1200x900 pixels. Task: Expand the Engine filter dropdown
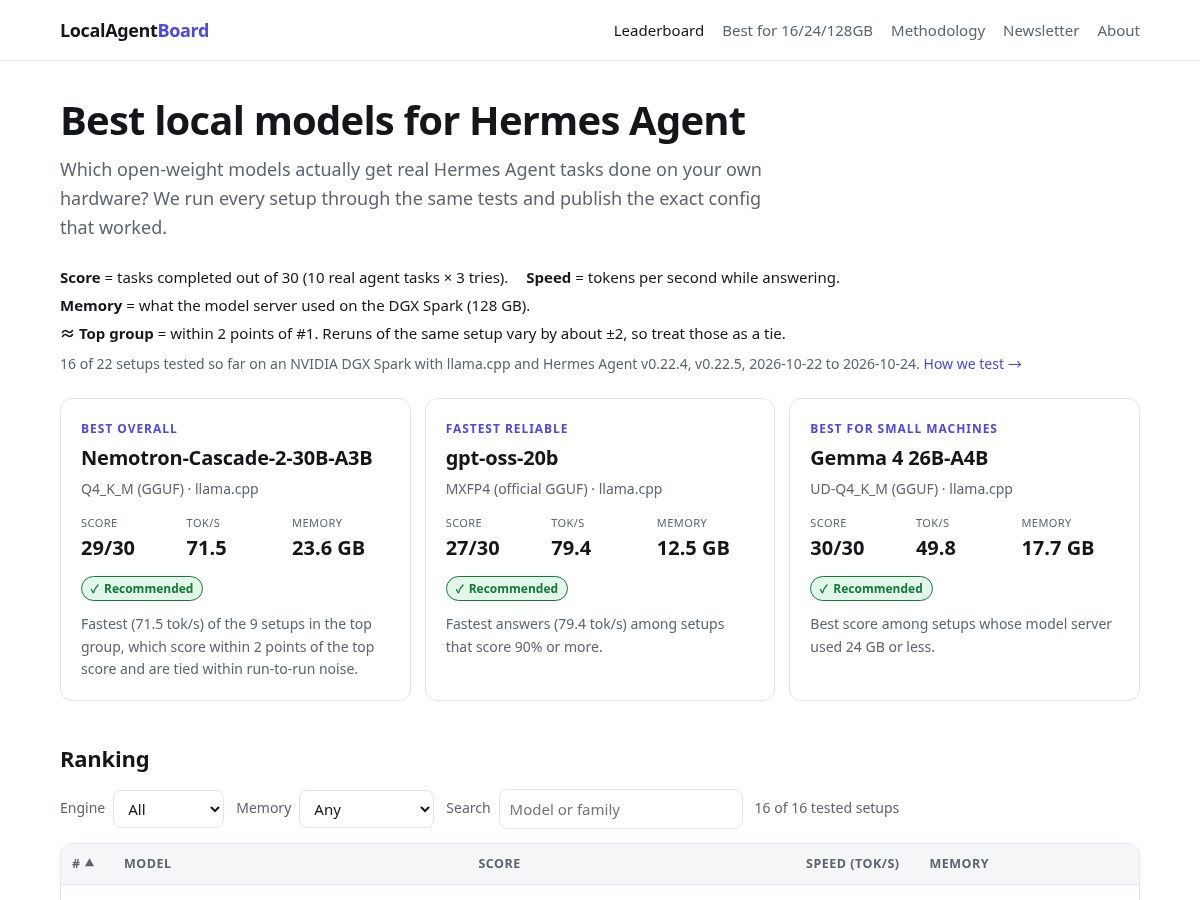click(168, 809)
